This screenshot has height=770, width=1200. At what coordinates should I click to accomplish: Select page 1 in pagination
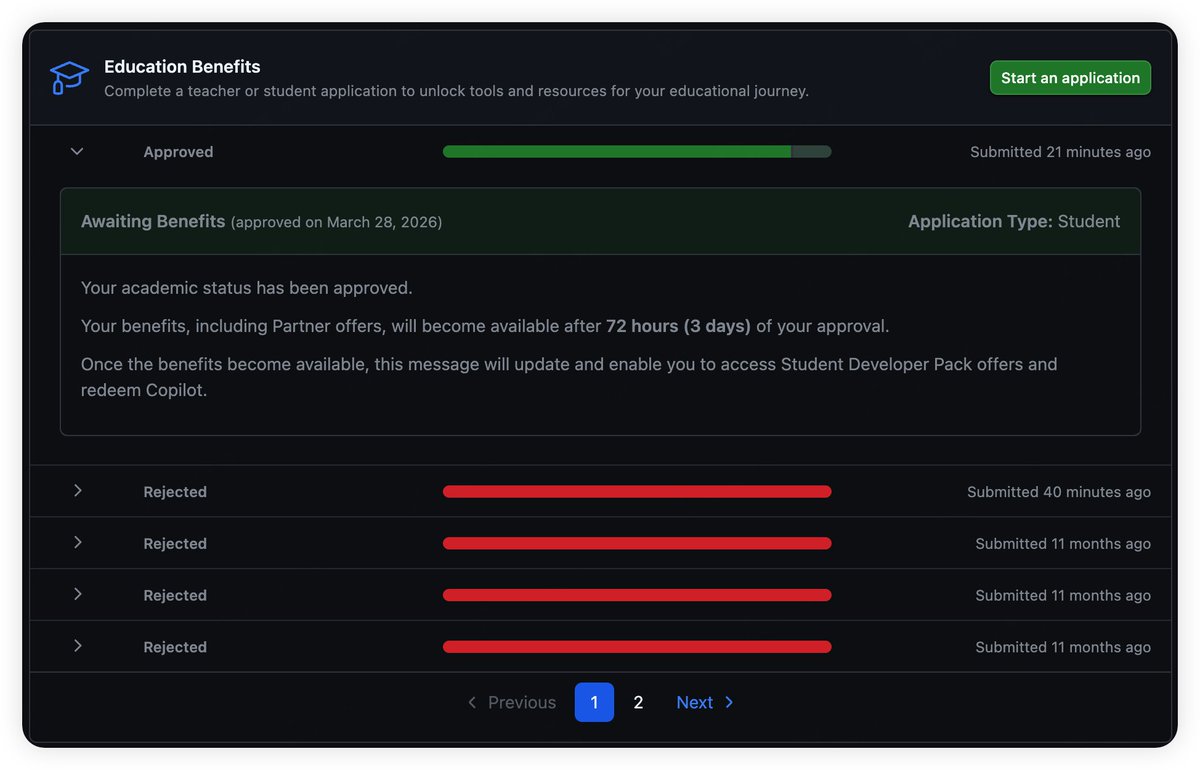[594, 702]
